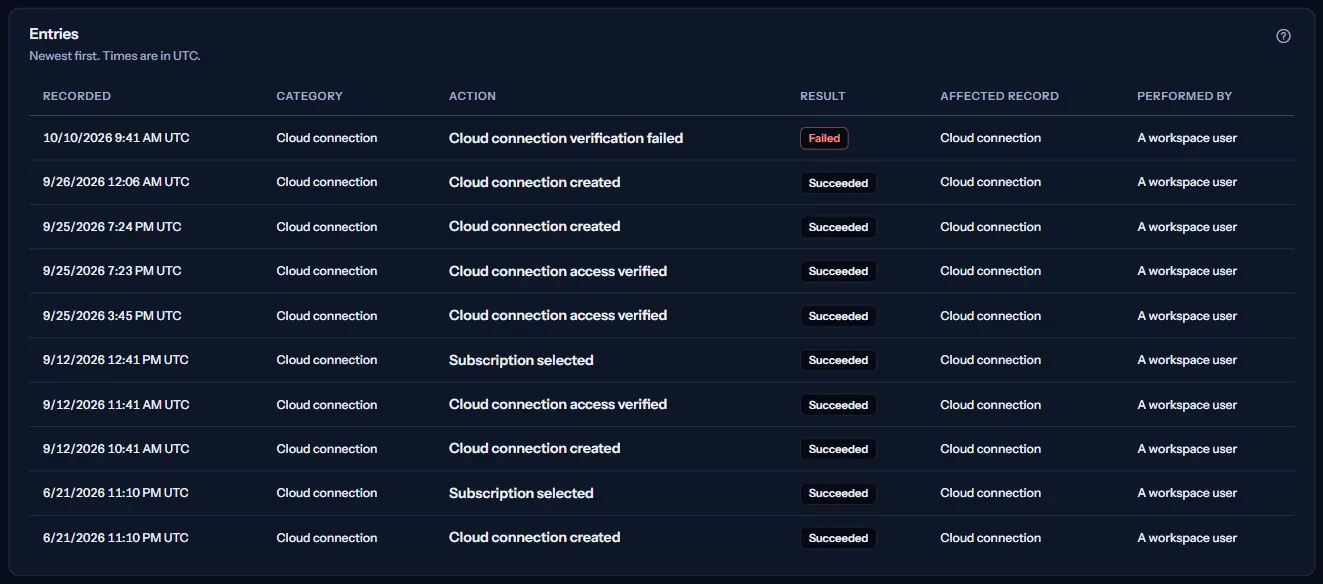Click 'A workspace user' in 9/25/2026 3:45 PM row
This screenshot has width=1323, height=584.
1187,316
